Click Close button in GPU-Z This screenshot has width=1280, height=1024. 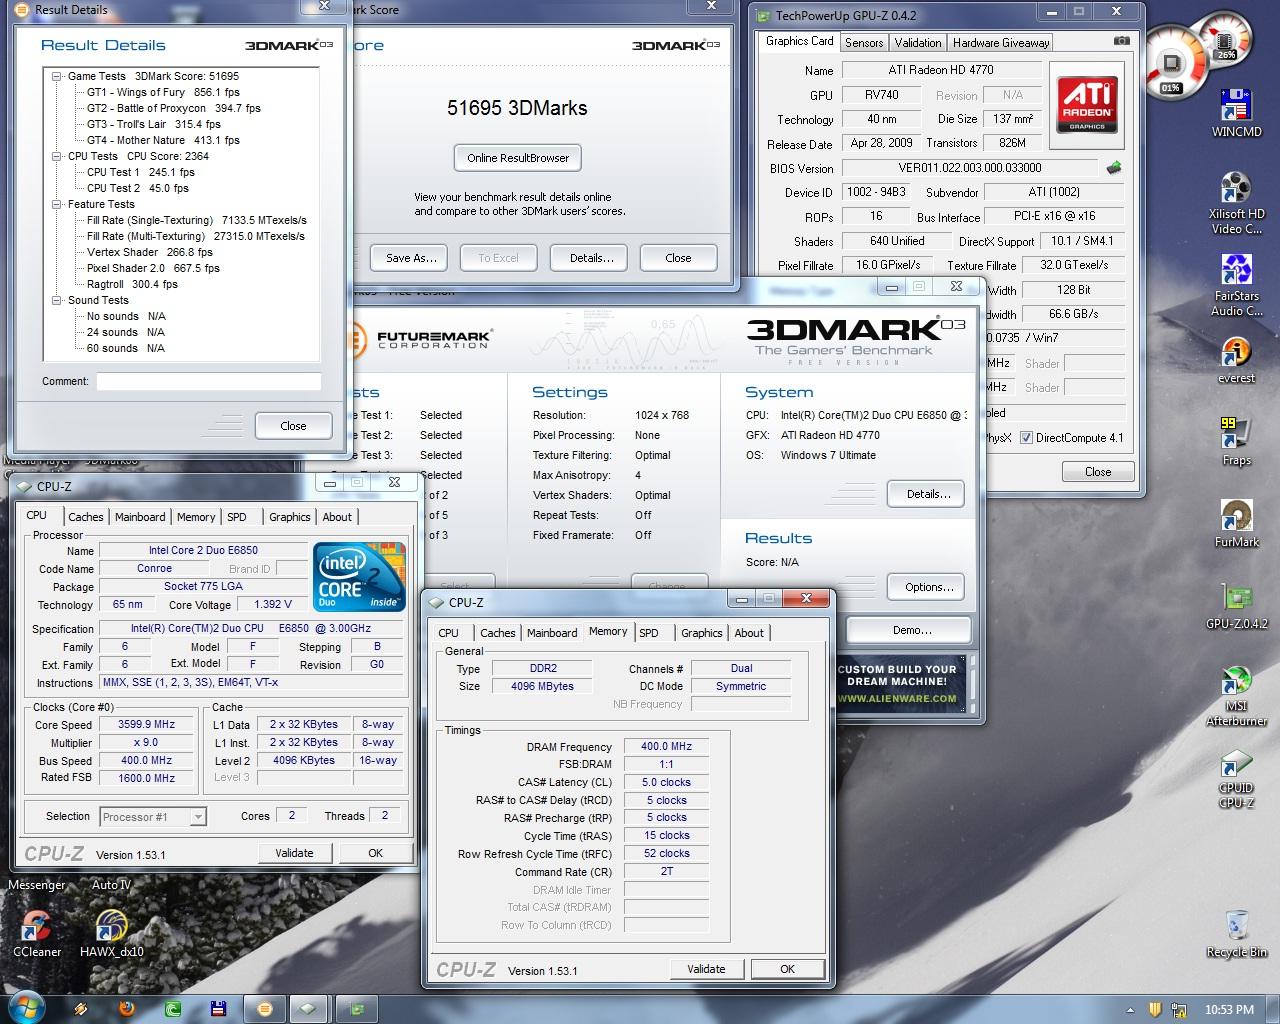[1097, 472]
